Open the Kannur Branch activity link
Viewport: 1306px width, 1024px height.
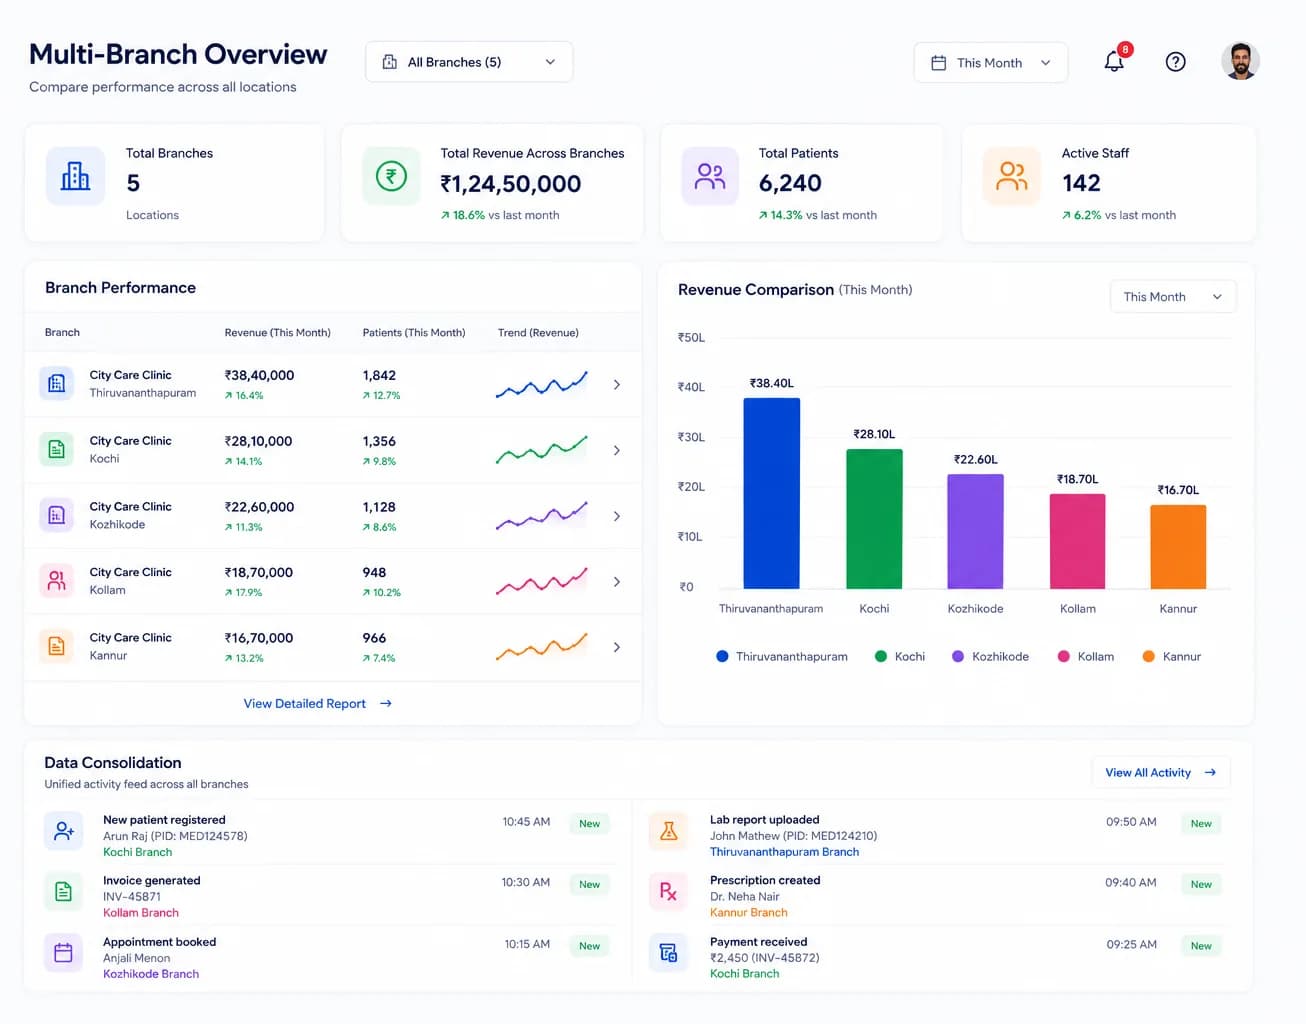[749, 913]
